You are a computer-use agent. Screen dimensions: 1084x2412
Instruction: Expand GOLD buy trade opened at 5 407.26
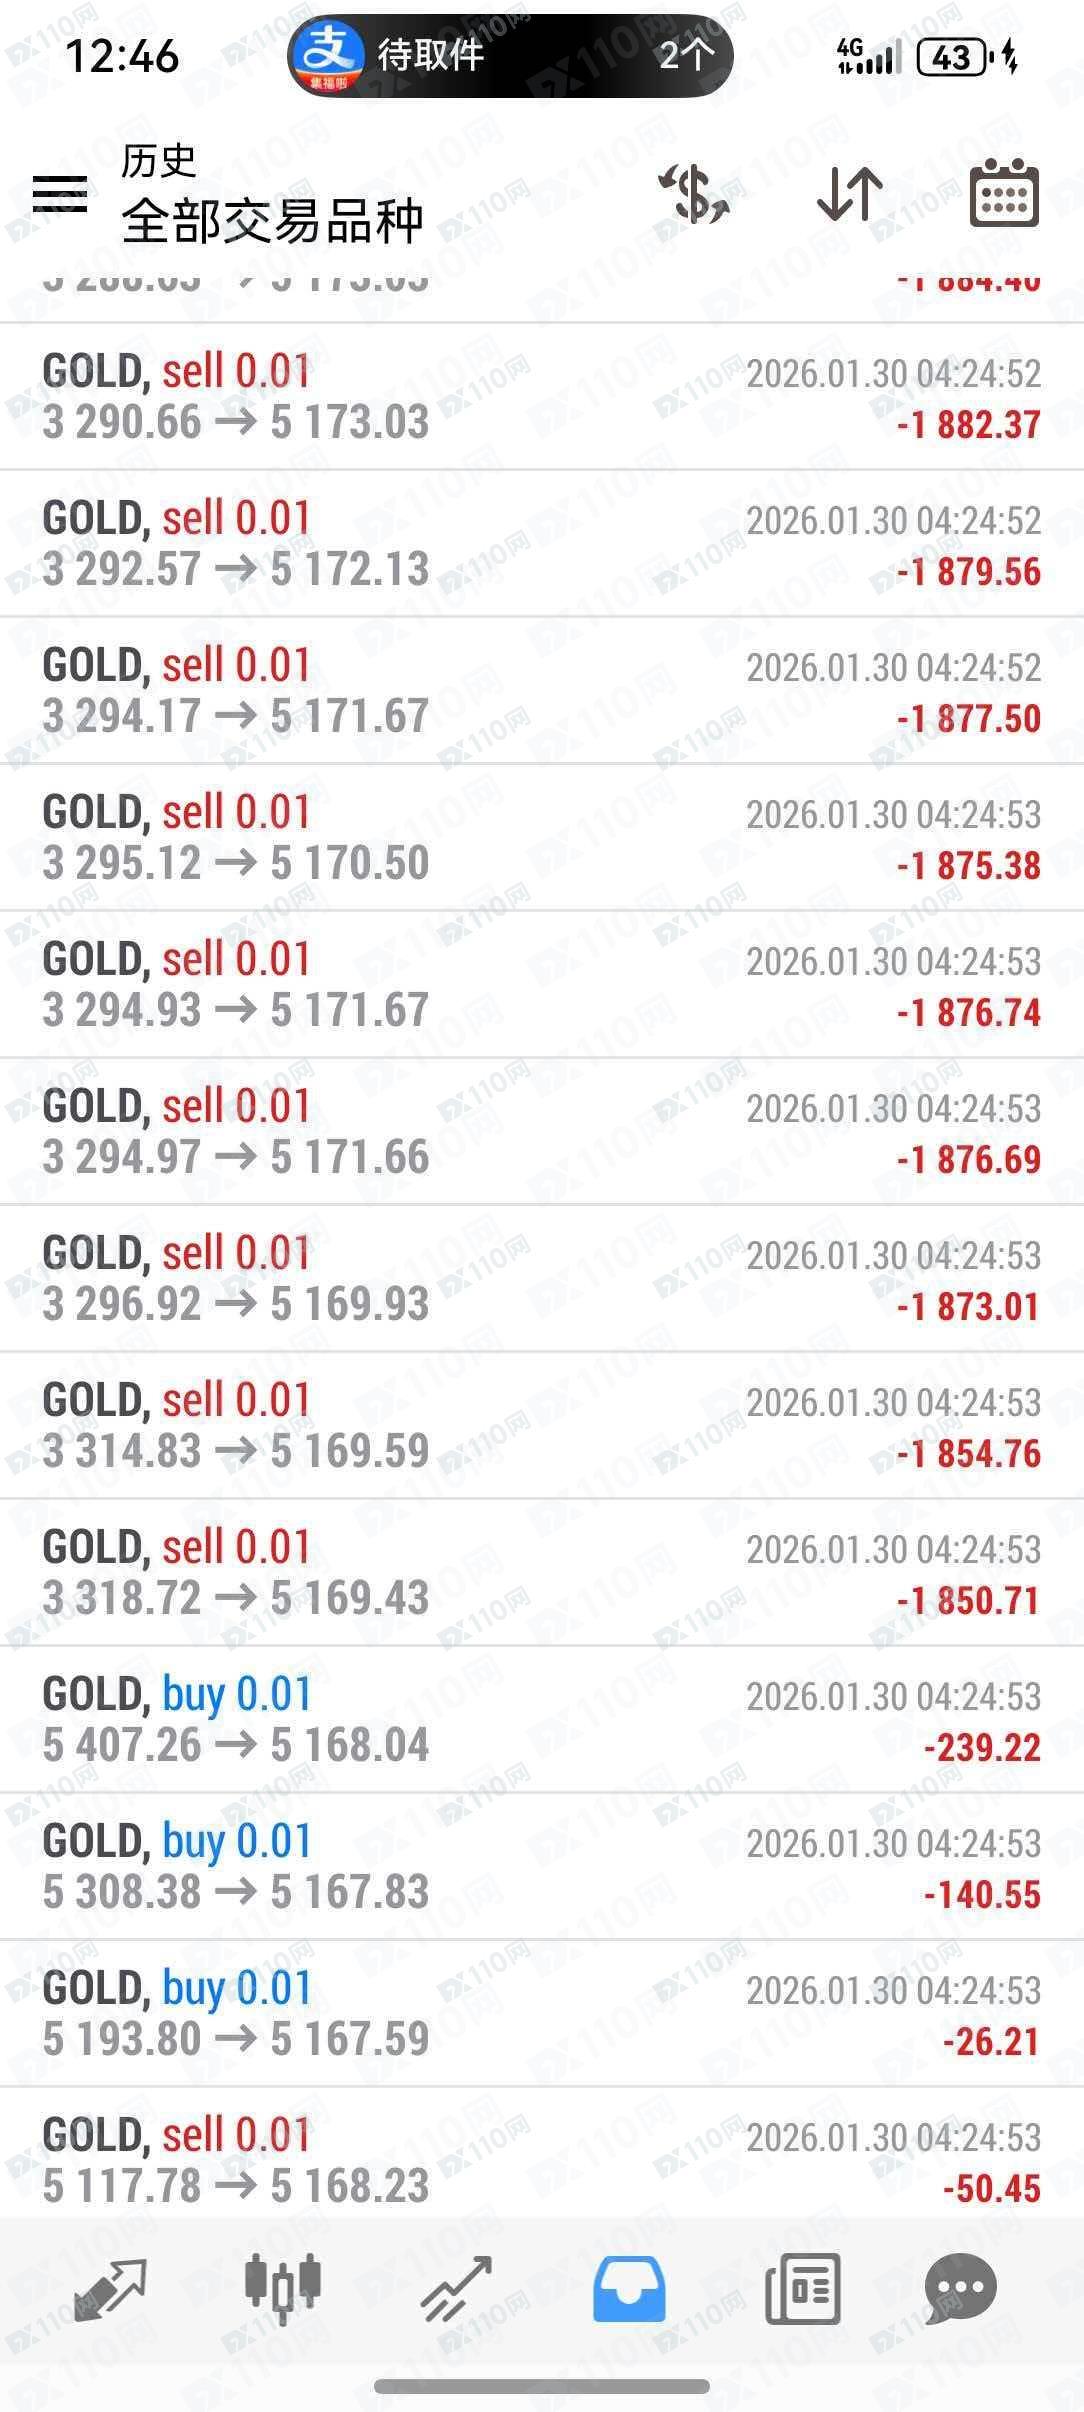[x=542, y=1720]
